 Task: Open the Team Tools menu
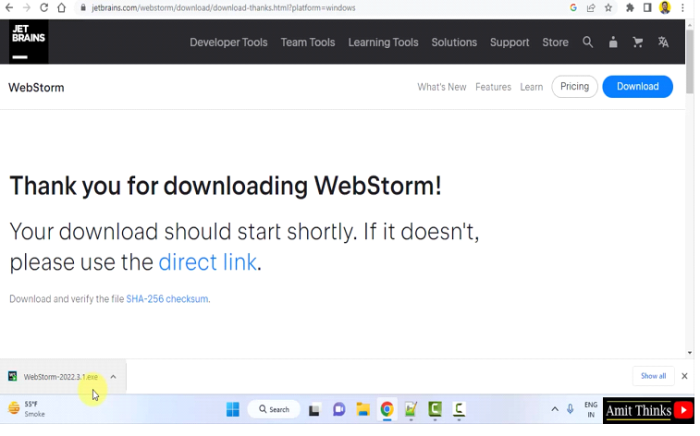[x=308, y=42]
